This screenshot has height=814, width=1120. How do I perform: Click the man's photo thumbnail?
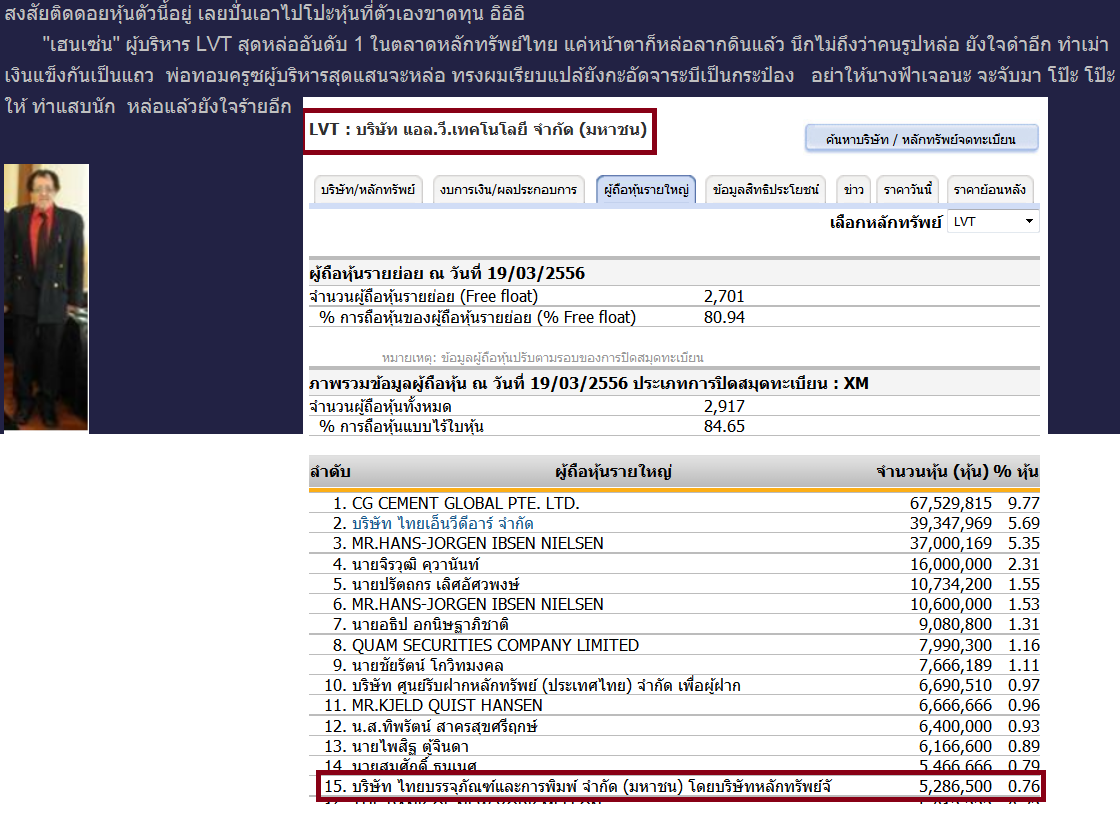pyautogui.click(x=46, y=297)
